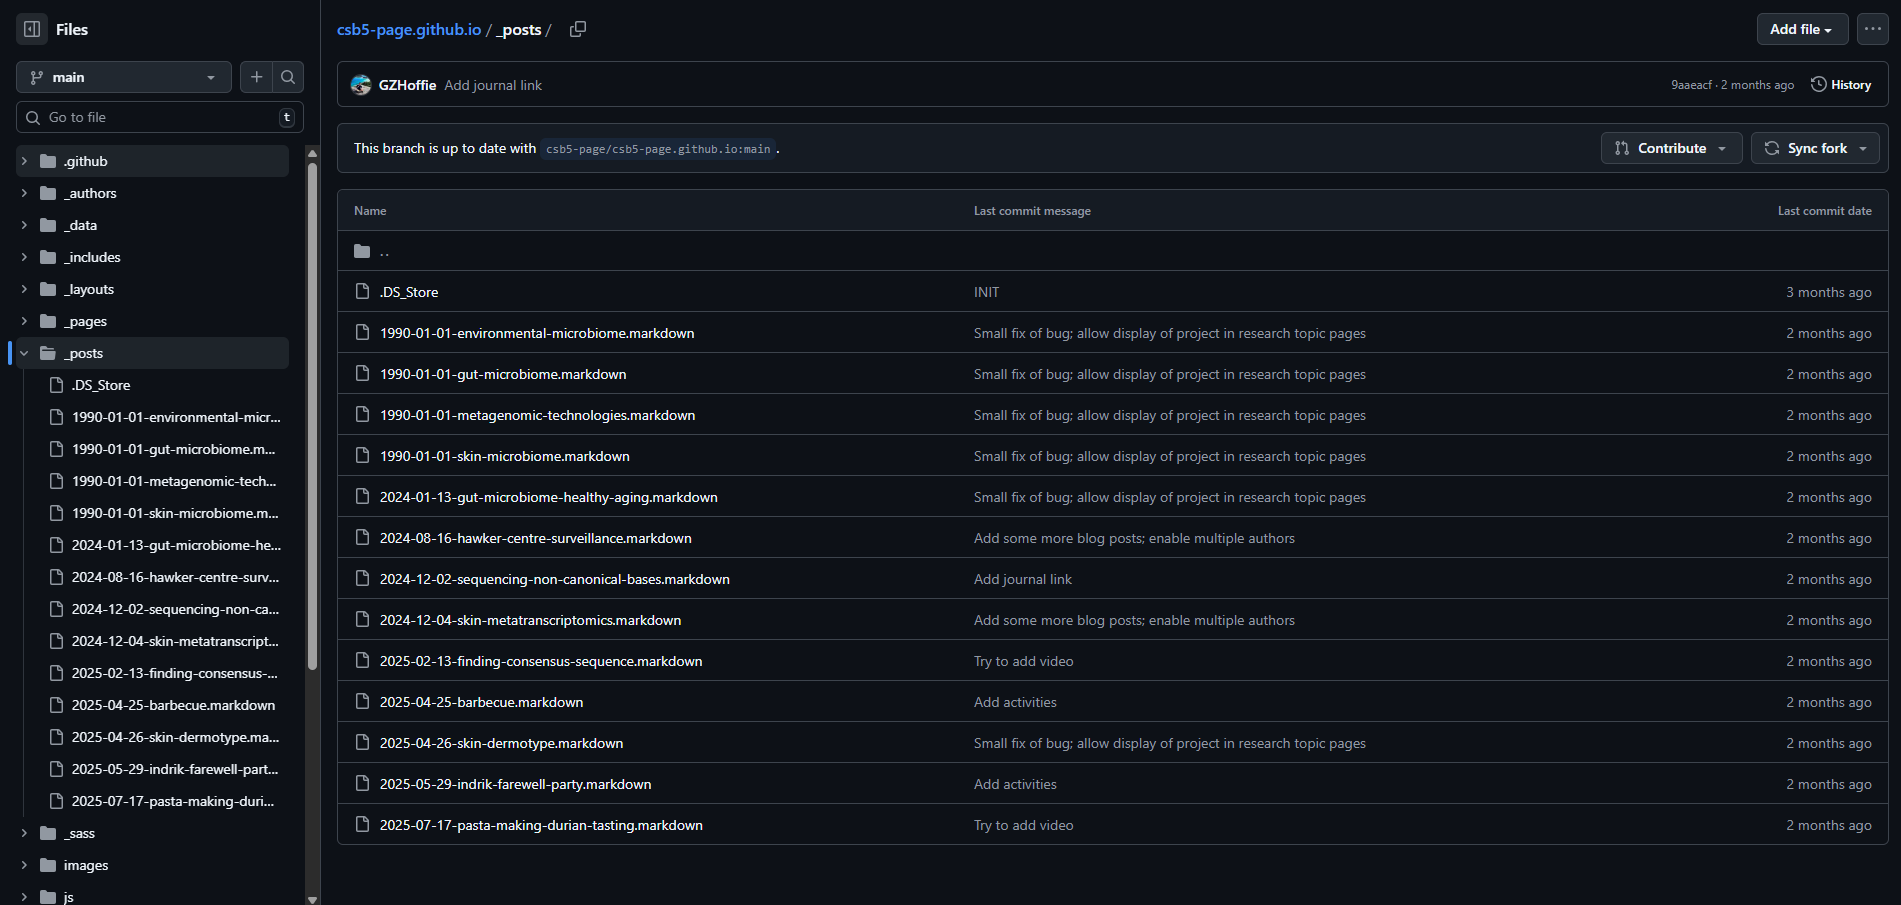The width and height of the screenshot is (1901, 905).
Task: Open the Sync fork dropdown
Action: tap(1814, 148)
